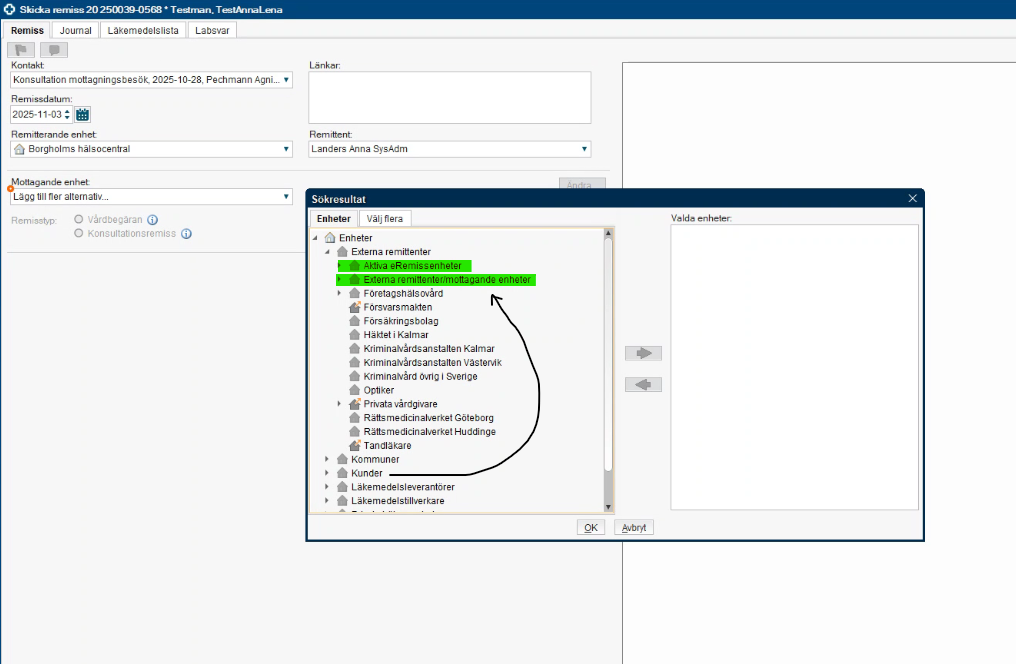Expand the Kommuner tree node

pos(327,459)
